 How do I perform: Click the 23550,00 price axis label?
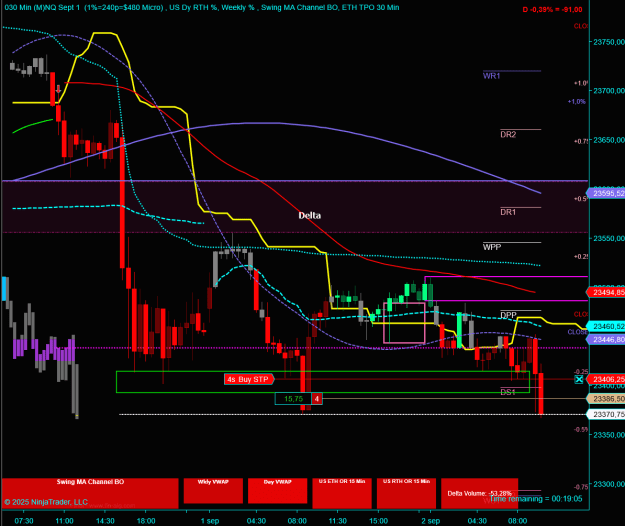point(609,238)
